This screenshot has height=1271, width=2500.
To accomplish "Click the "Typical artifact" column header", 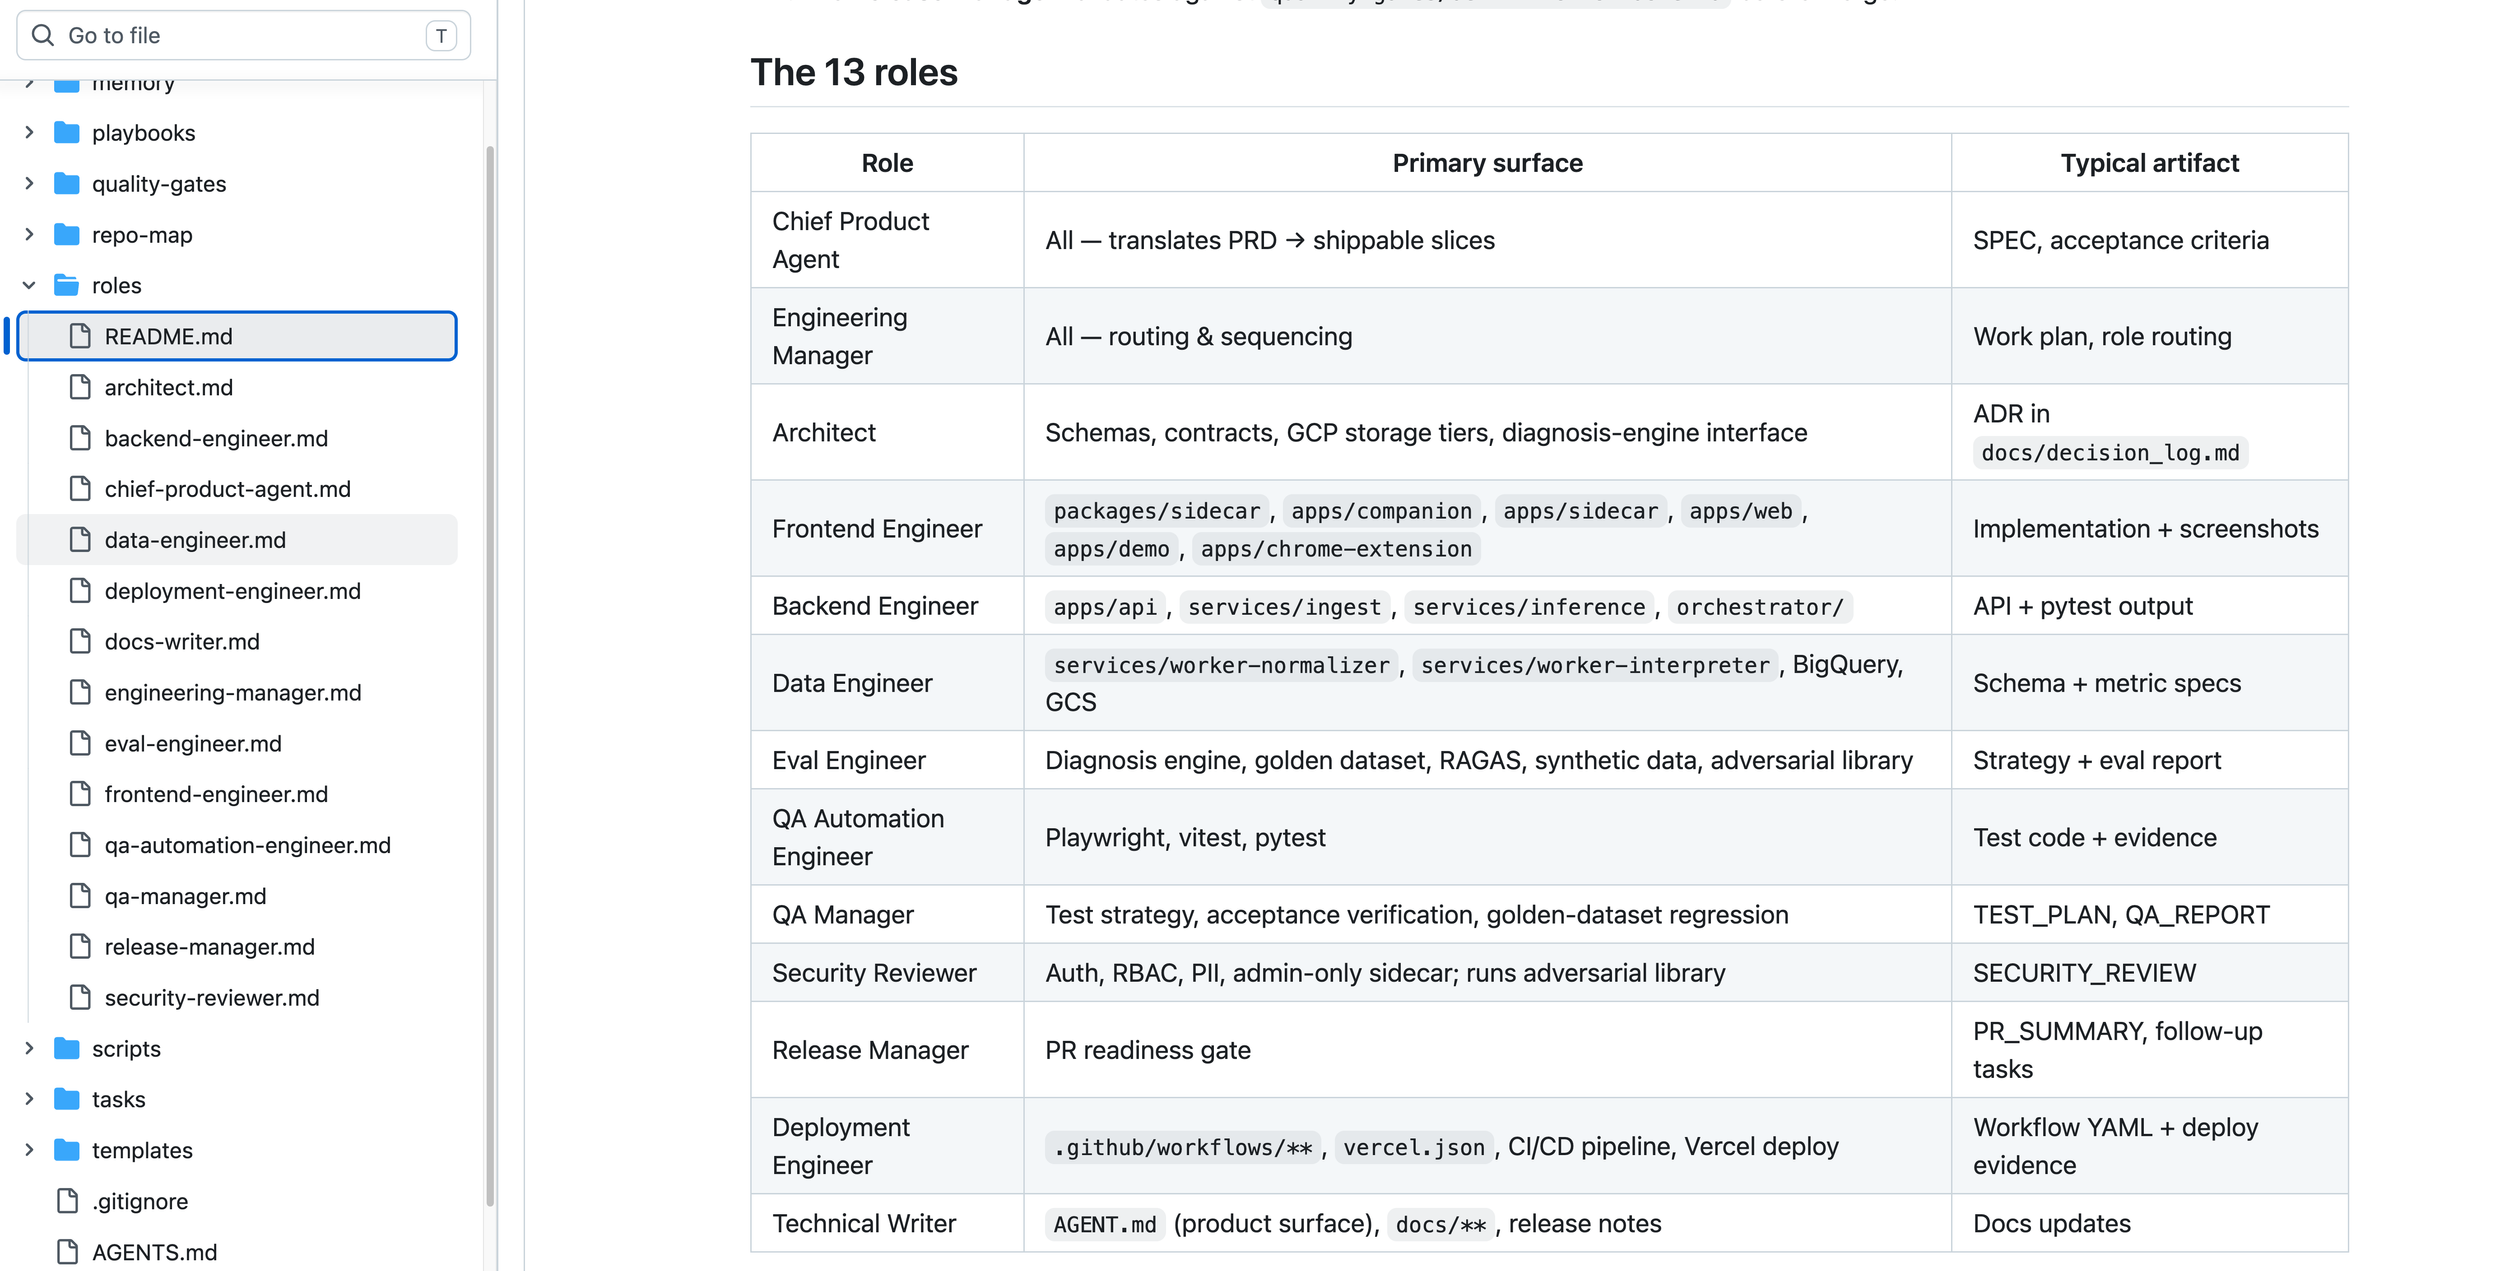I will tap(2149, 163).
